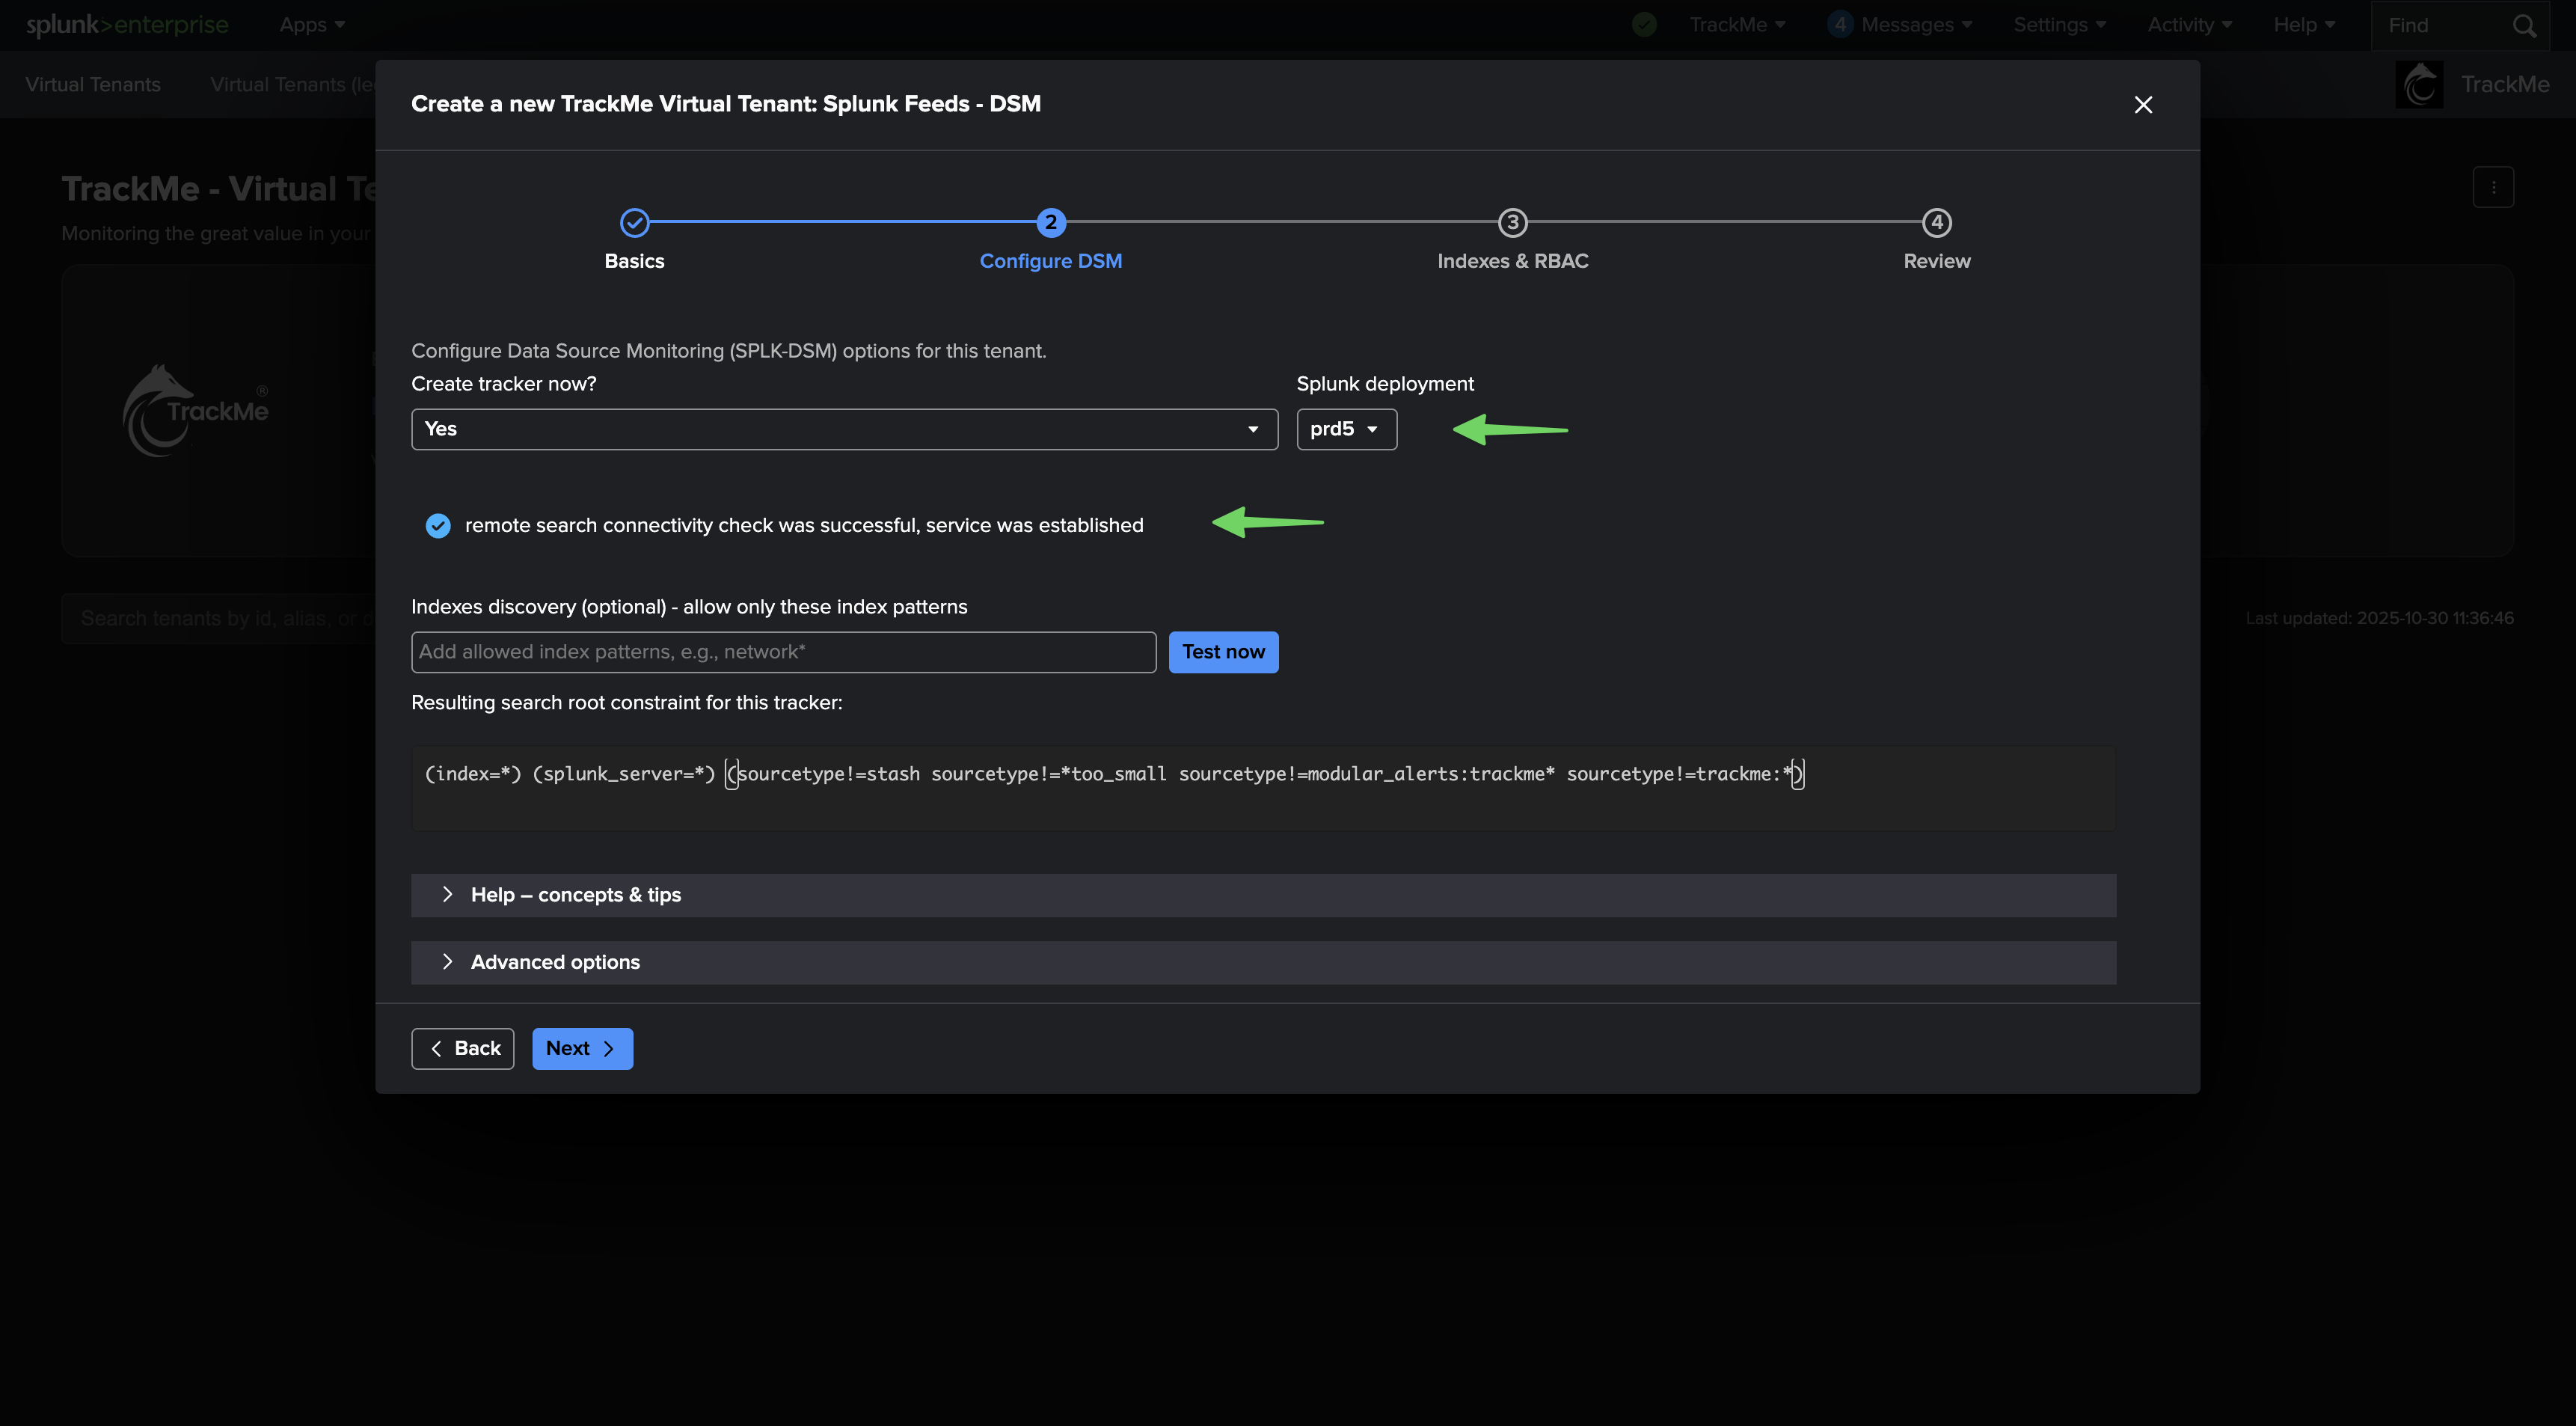Click the green health status icon

pyautogui.click(x=1644, y=25)
